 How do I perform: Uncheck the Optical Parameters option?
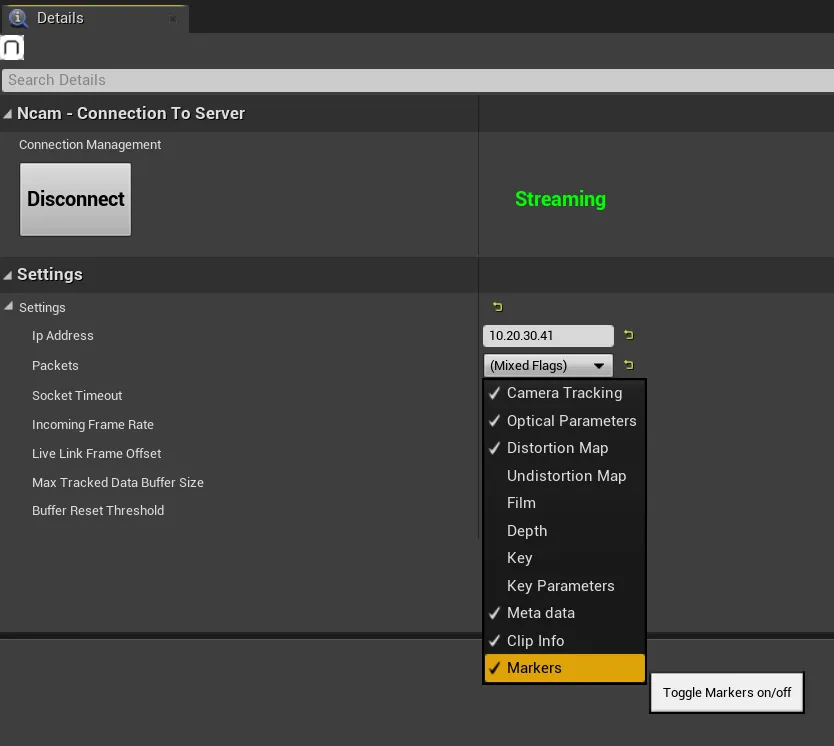(564, 421)
